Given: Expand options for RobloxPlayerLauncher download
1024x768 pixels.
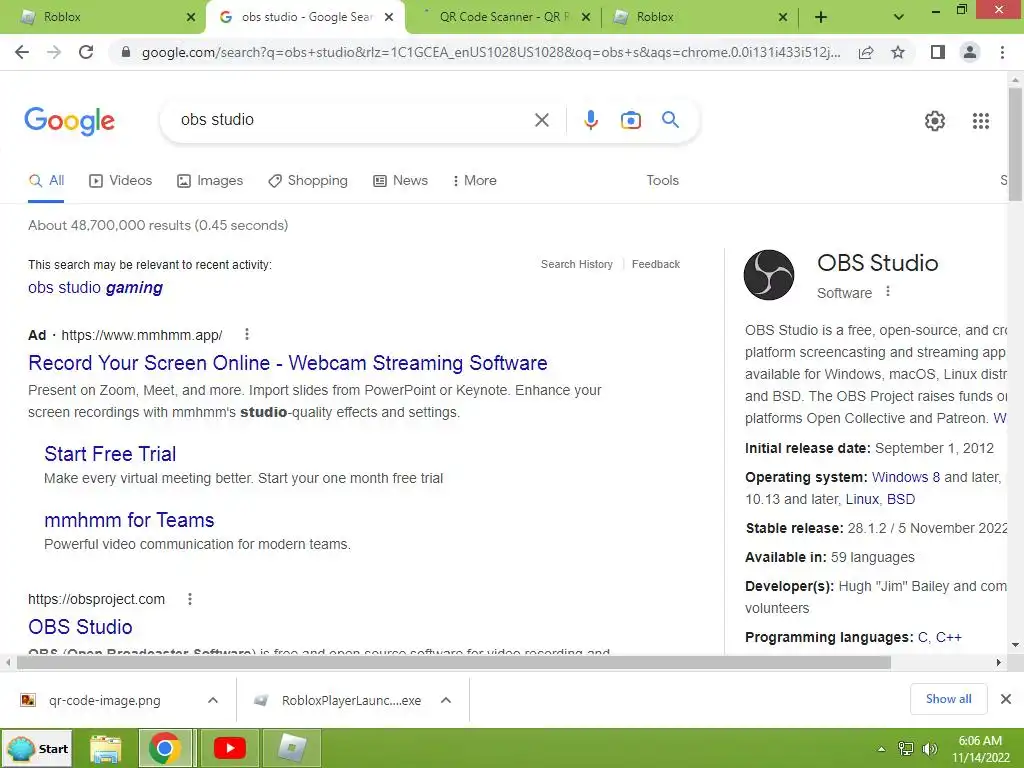Looking at the screenshot, I should point(446,700).
